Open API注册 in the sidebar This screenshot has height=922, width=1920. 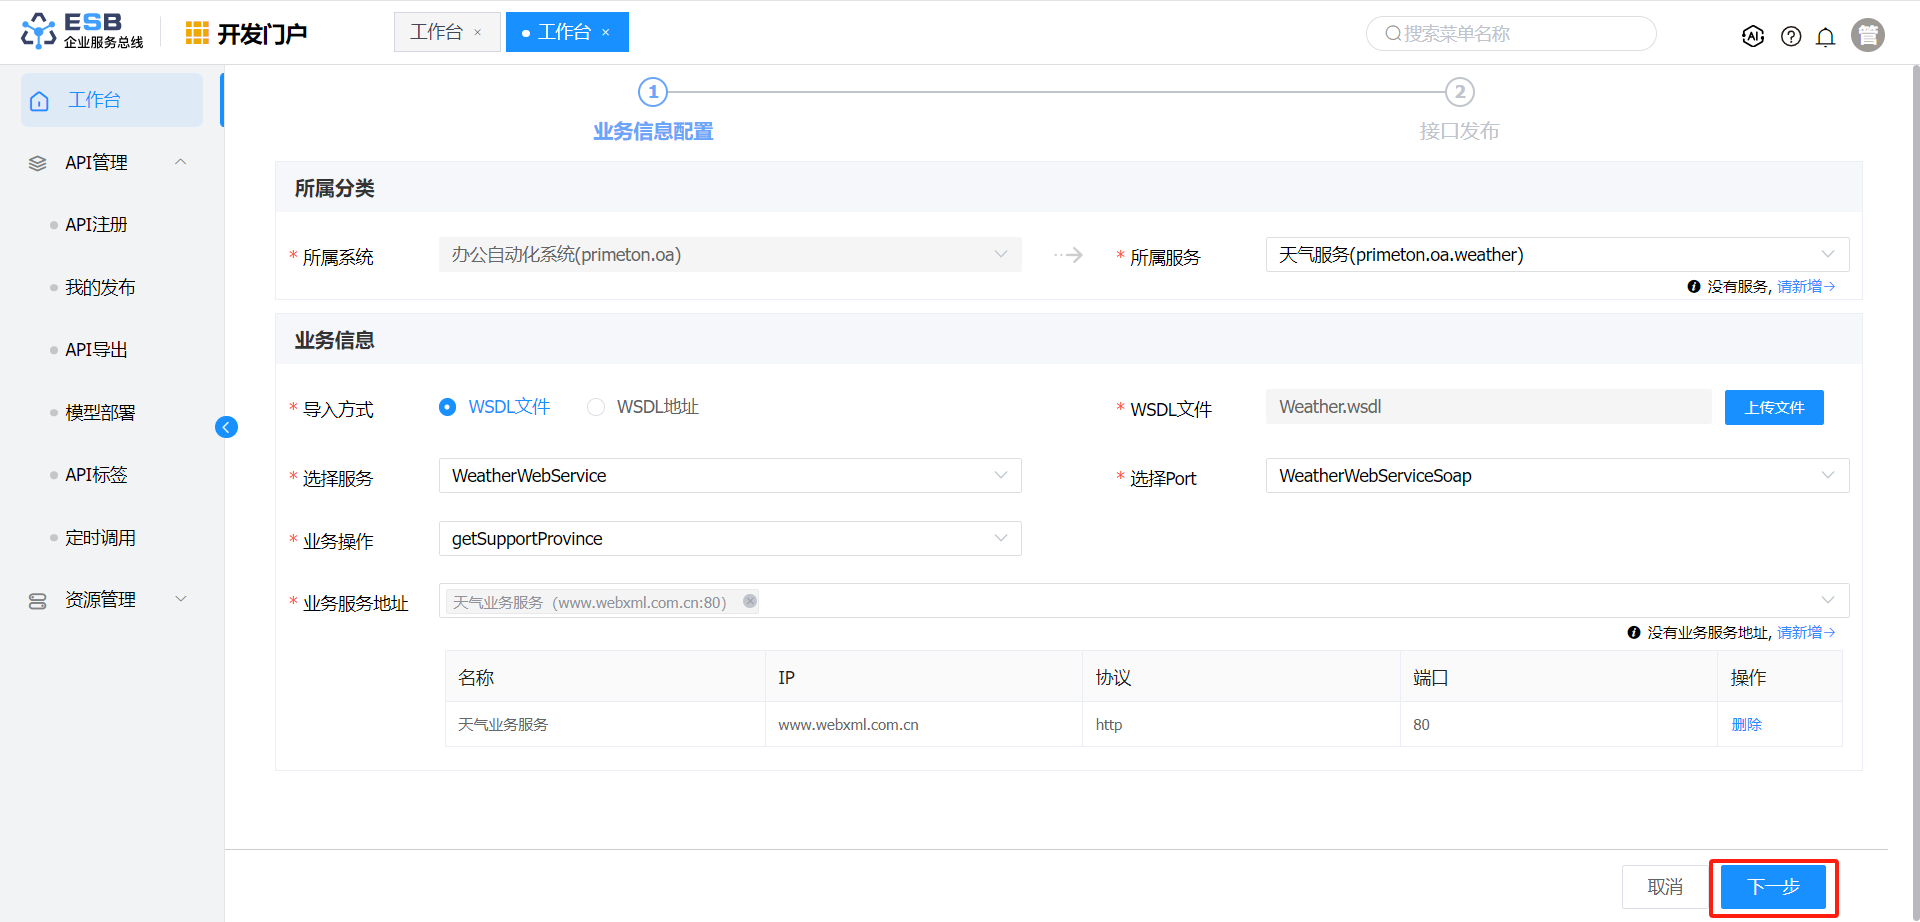(x=96, y=225)
